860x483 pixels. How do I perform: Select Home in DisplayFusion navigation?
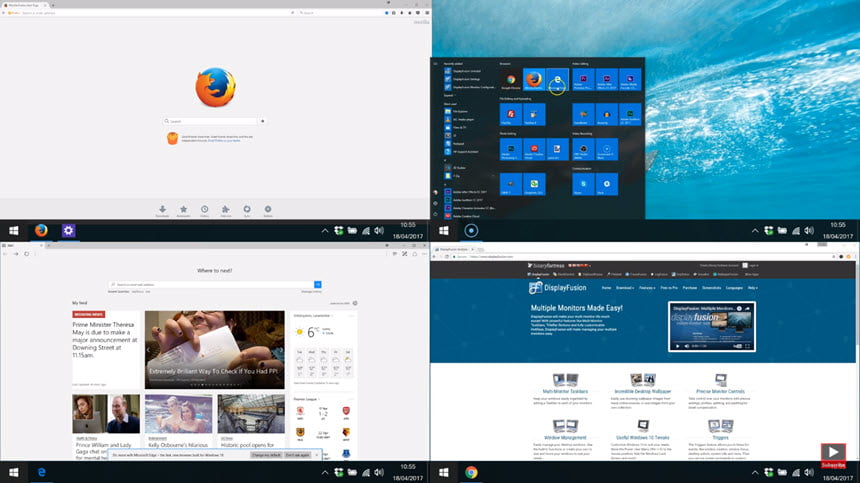pos(606,288)
